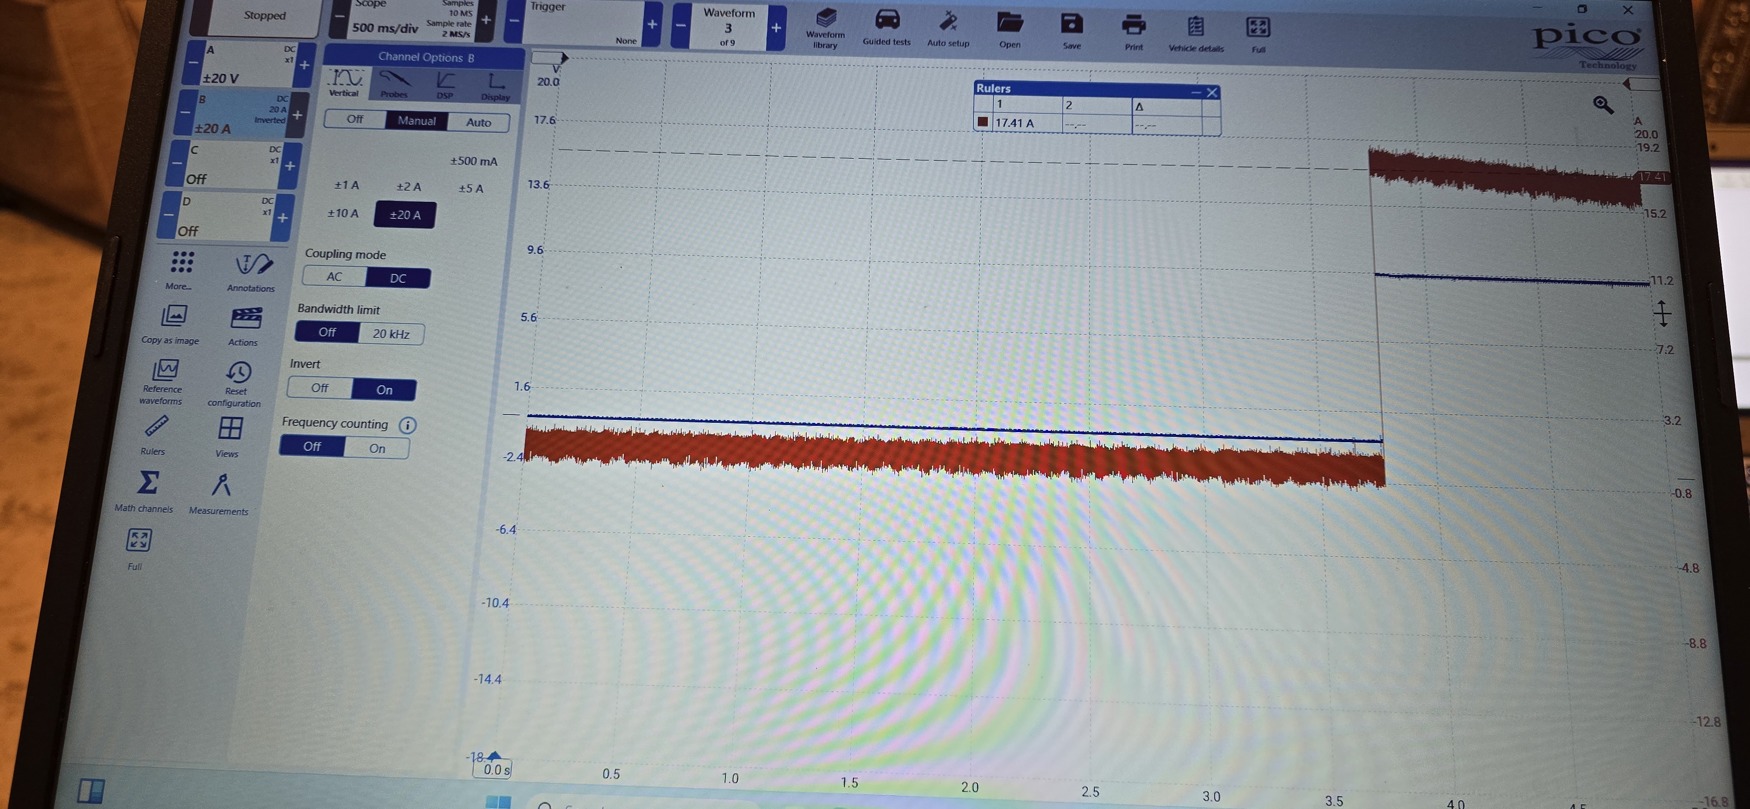1750x809 pixels.
Task: Go to previous waveform buffer
Action: (681, 25)
